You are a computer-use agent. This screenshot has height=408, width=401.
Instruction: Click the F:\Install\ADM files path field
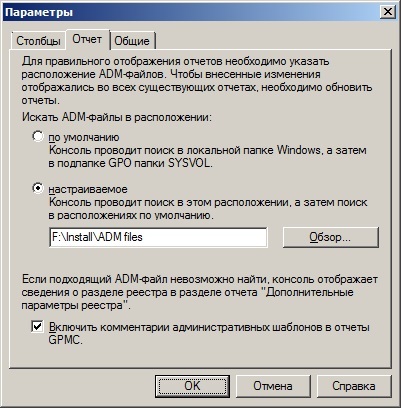pyautogui.click(x=158, y=237)
